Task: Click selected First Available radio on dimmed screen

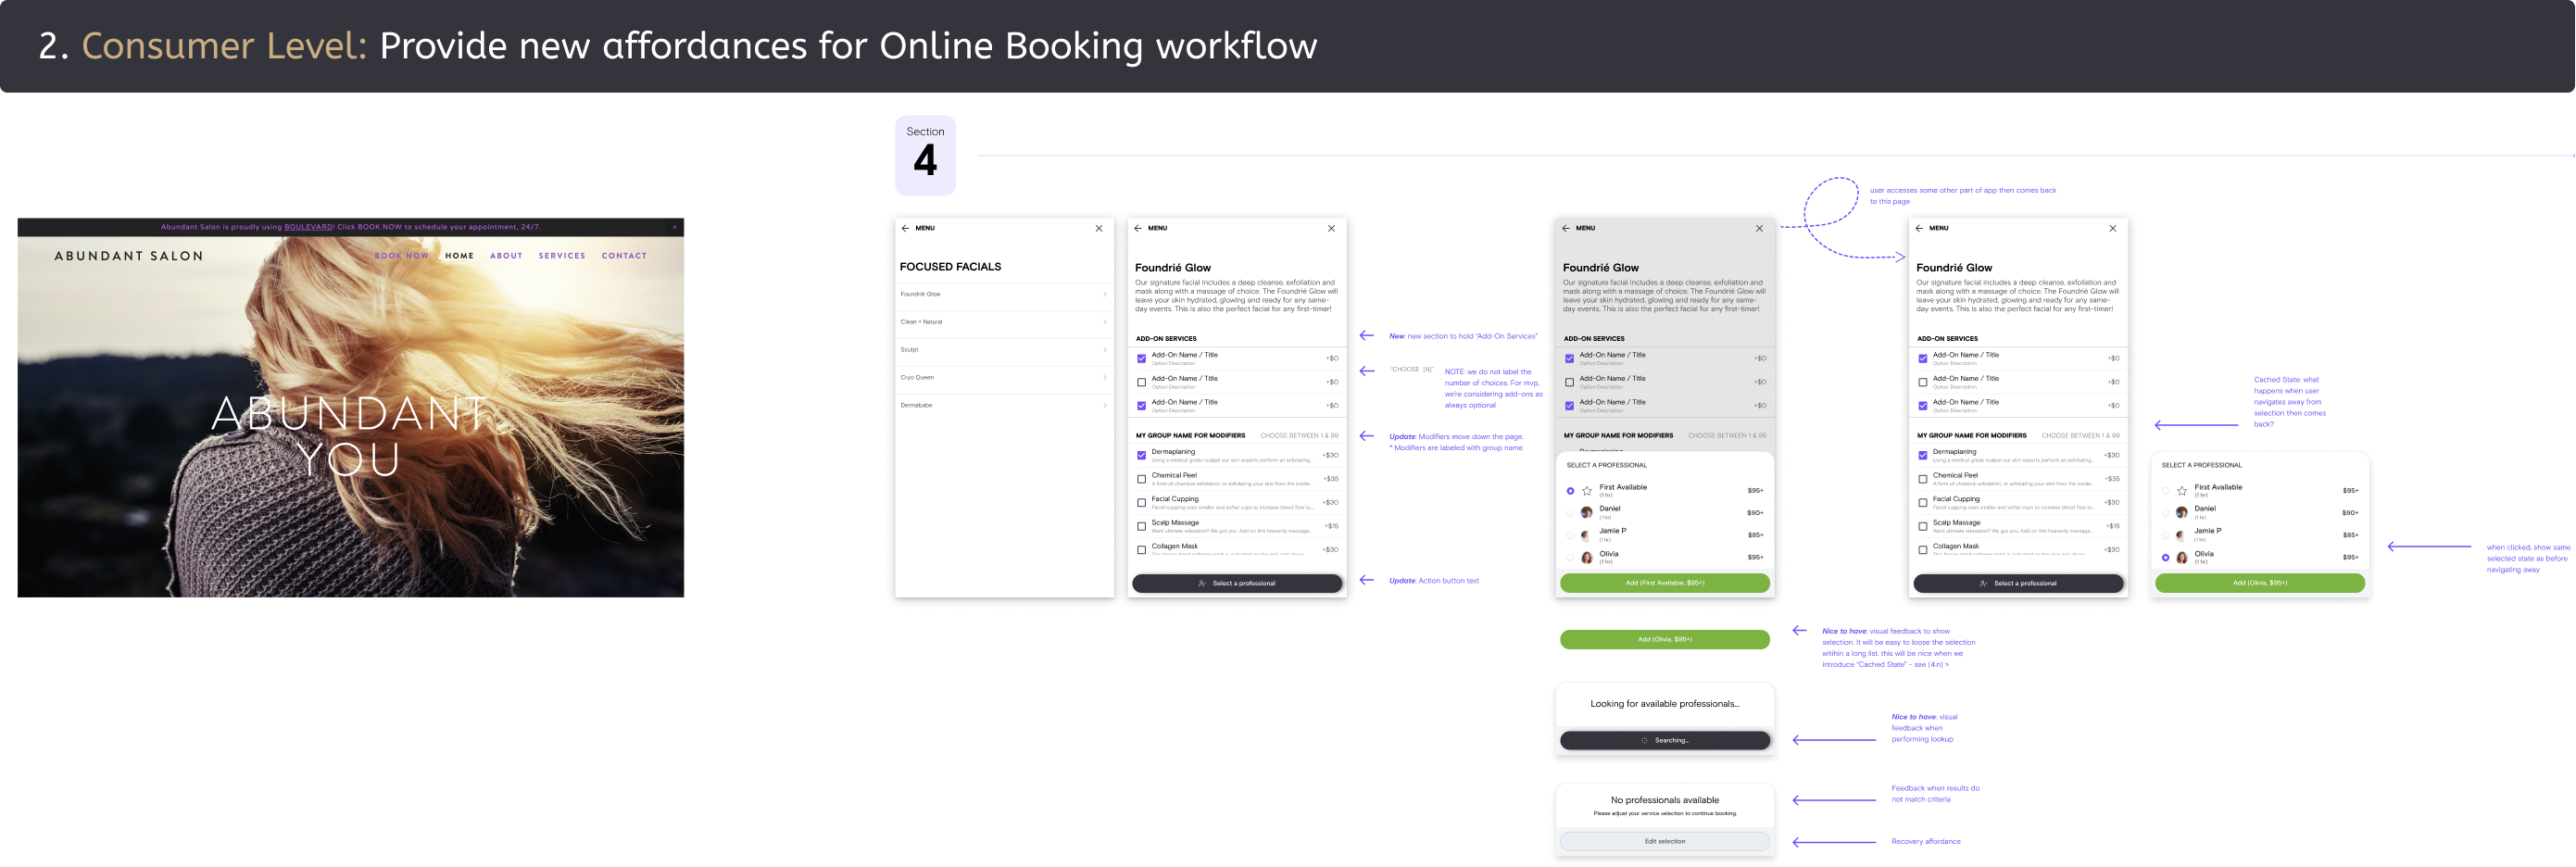Action: [1570, 491]
